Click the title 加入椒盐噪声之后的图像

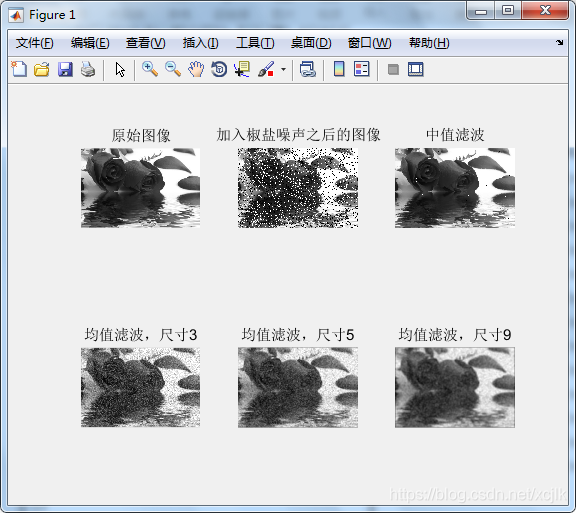coord(298,135)
